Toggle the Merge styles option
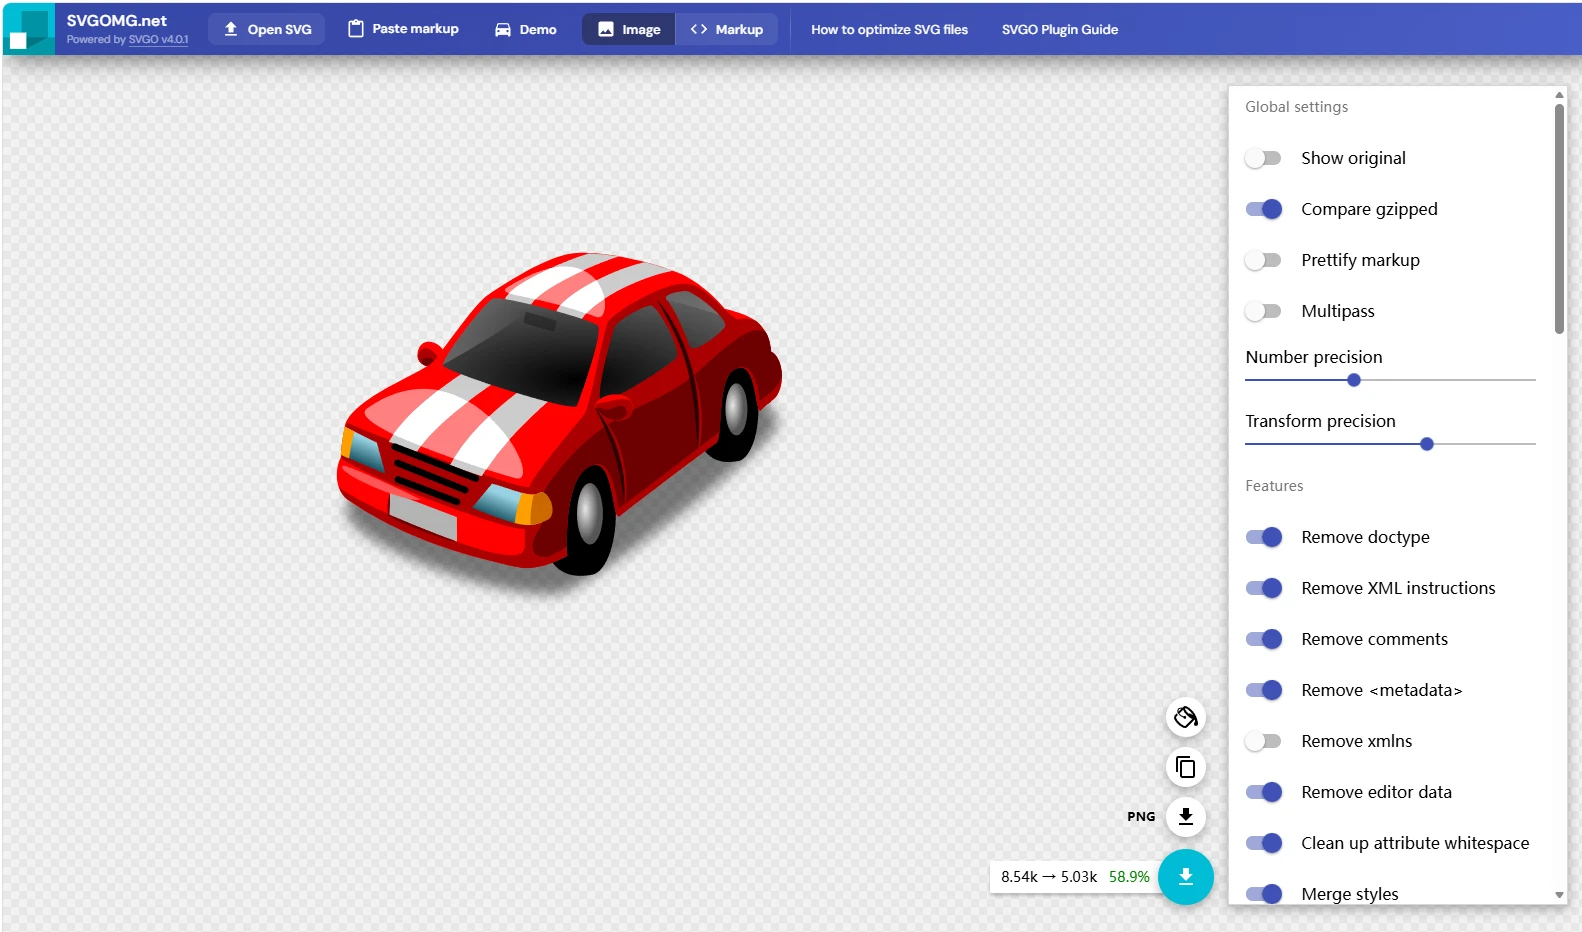Viewport: 1582px width, 932px height. (1264, 894)
